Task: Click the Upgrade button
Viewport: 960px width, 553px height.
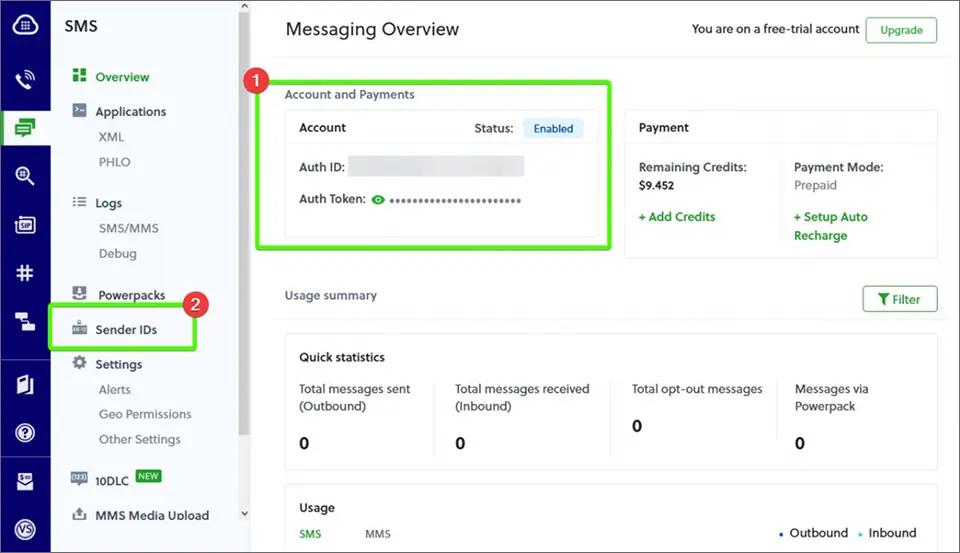Action: tap(901, 30)
